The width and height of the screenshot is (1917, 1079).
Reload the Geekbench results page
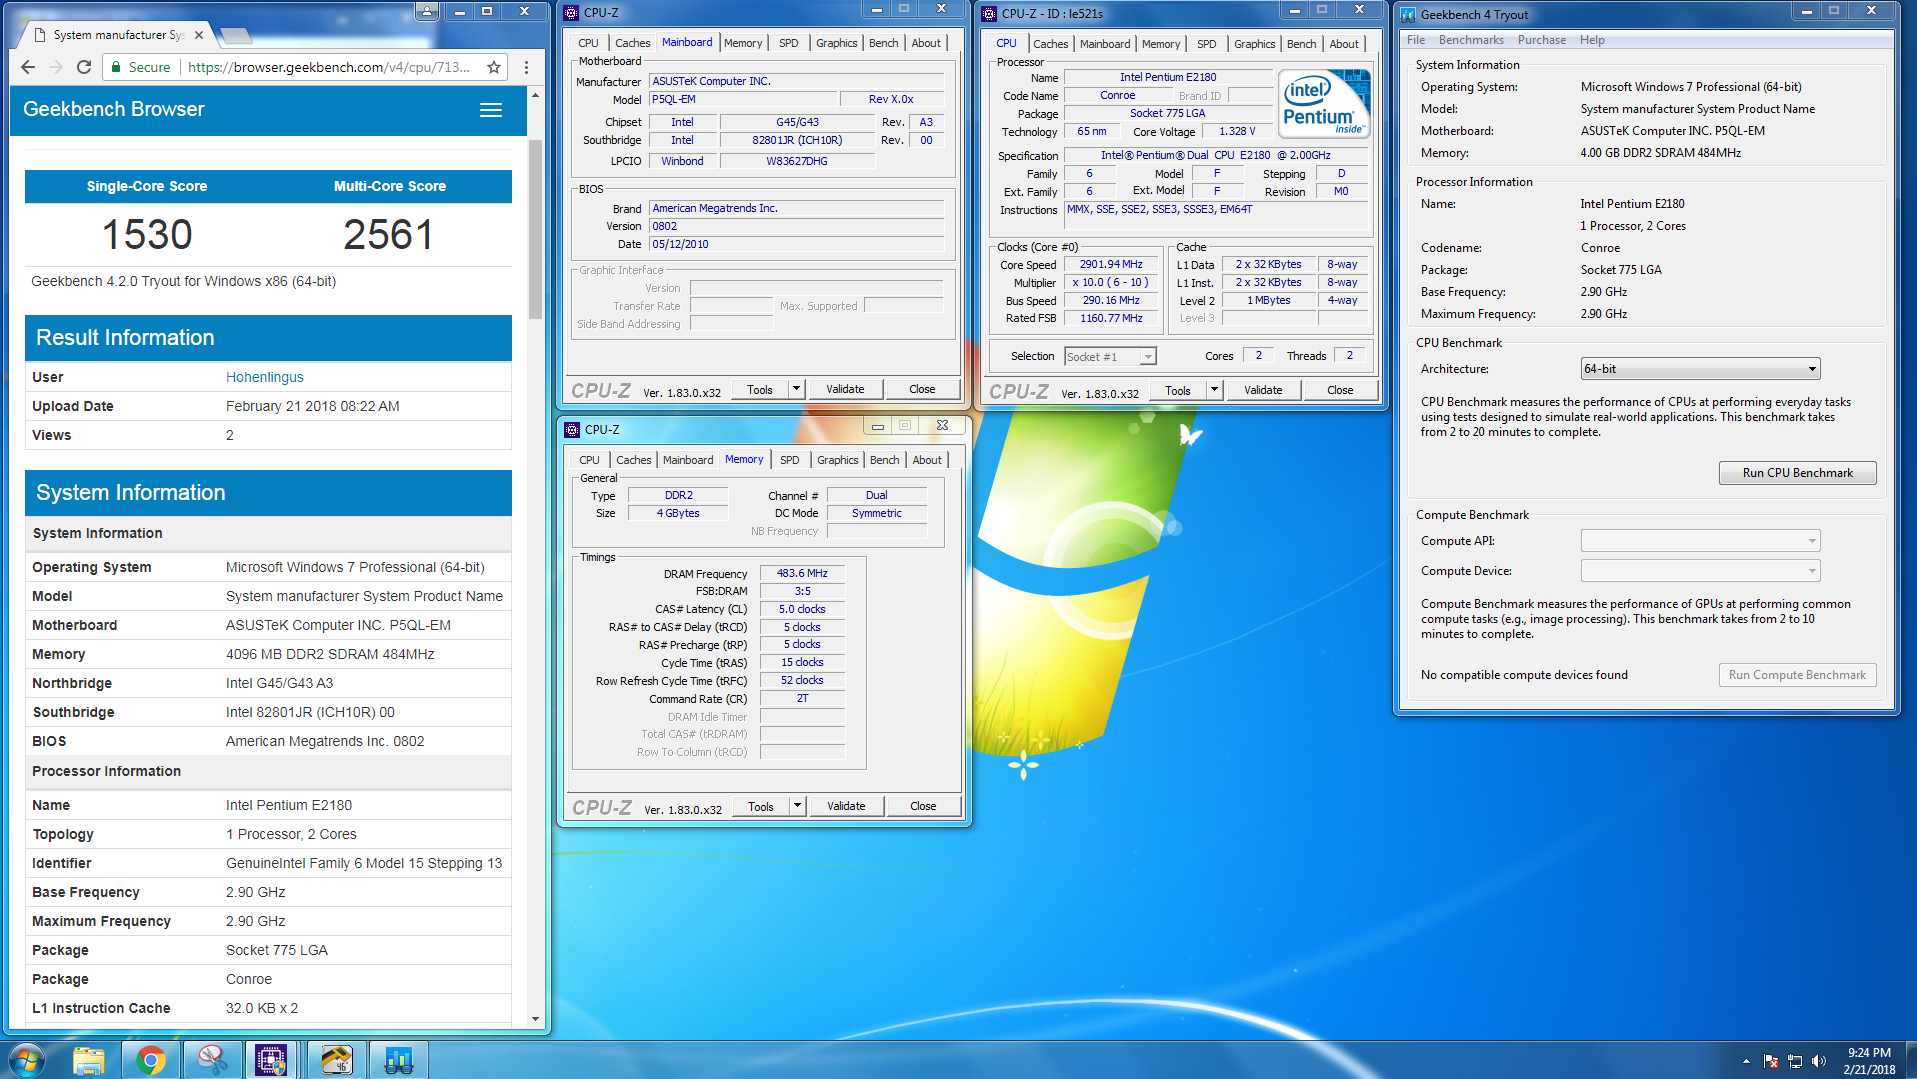point(84,67)
